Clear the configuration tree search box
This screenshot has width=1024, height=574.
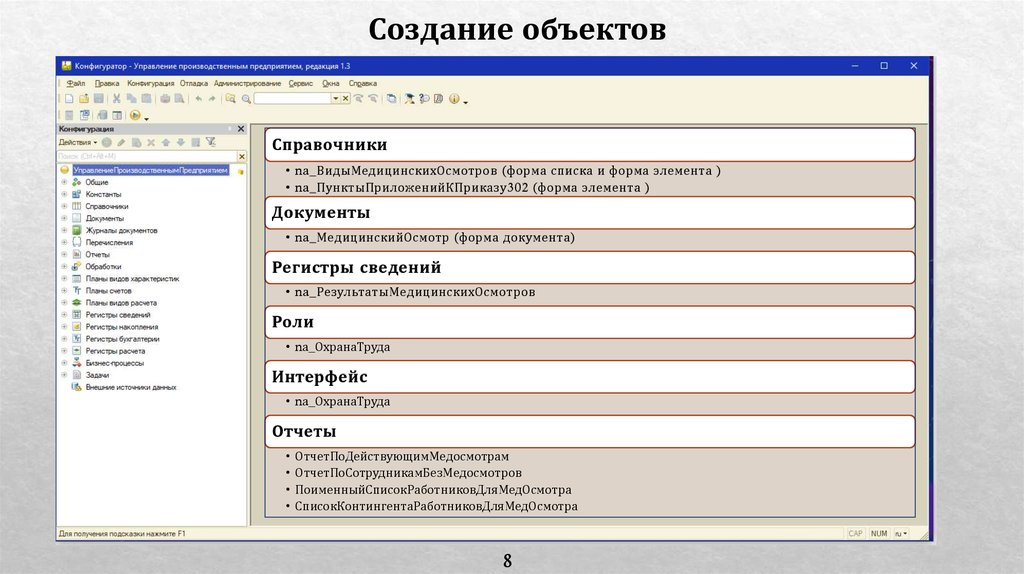coord(242,156)
